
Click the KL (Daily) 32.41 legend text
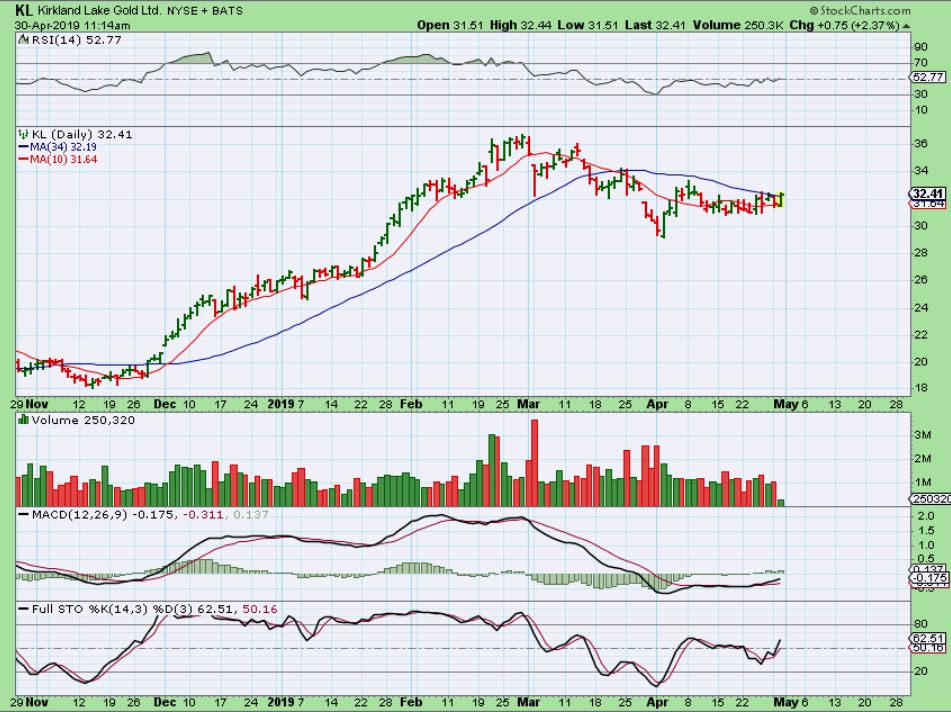pyautogui.click(x=81, y=134)
